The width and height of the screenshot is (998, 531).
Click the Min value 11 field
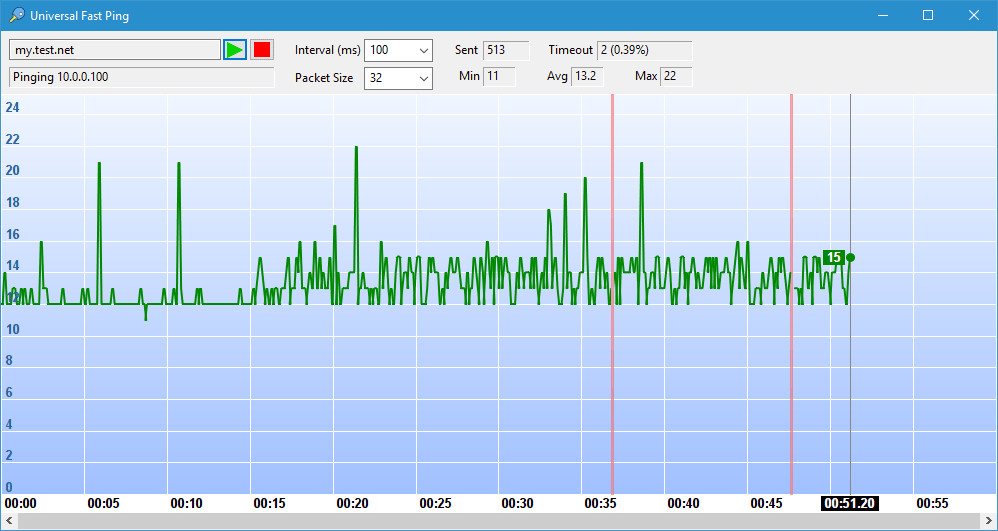pos(499,76)
